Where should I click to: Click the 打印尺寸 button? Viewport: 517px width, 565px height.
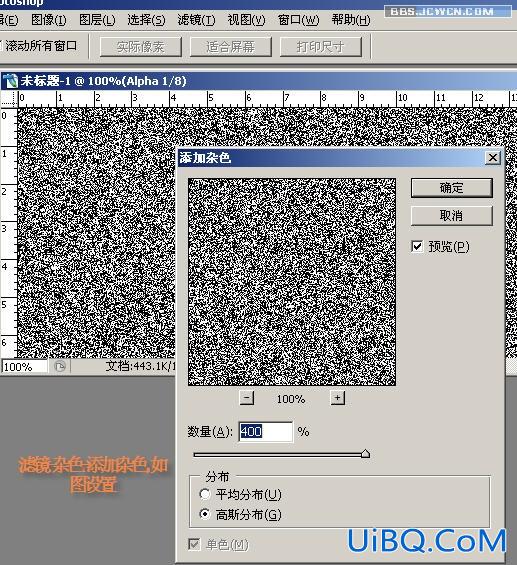tap(321, 46)
